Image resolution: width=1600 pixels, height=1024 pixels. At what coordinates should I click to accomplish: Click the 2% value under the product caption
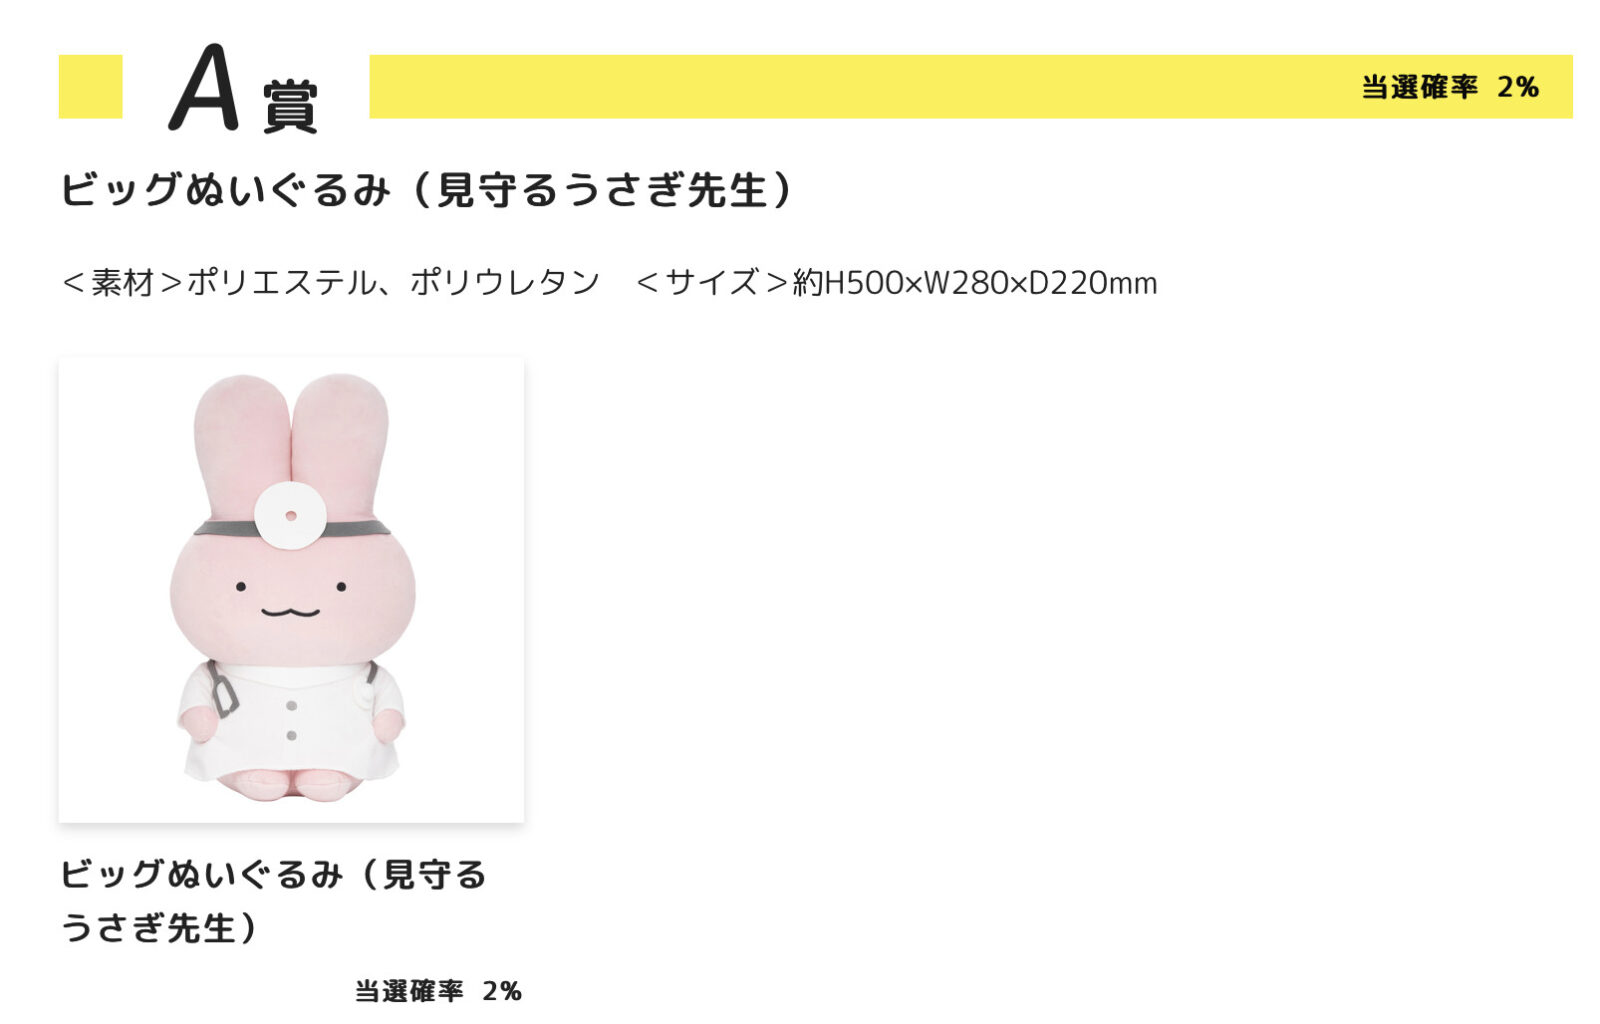(502, 991)
